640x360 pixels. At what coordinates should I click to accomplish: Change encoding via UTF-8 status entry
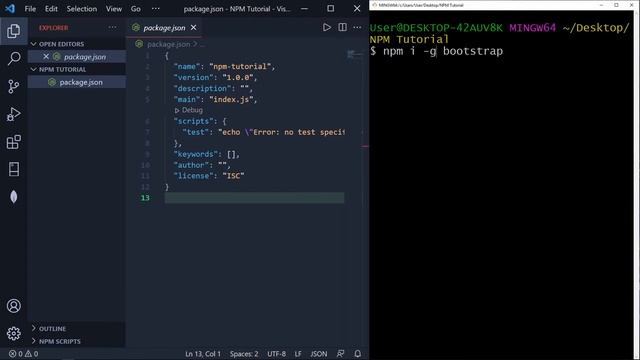(x=276, y=354)
